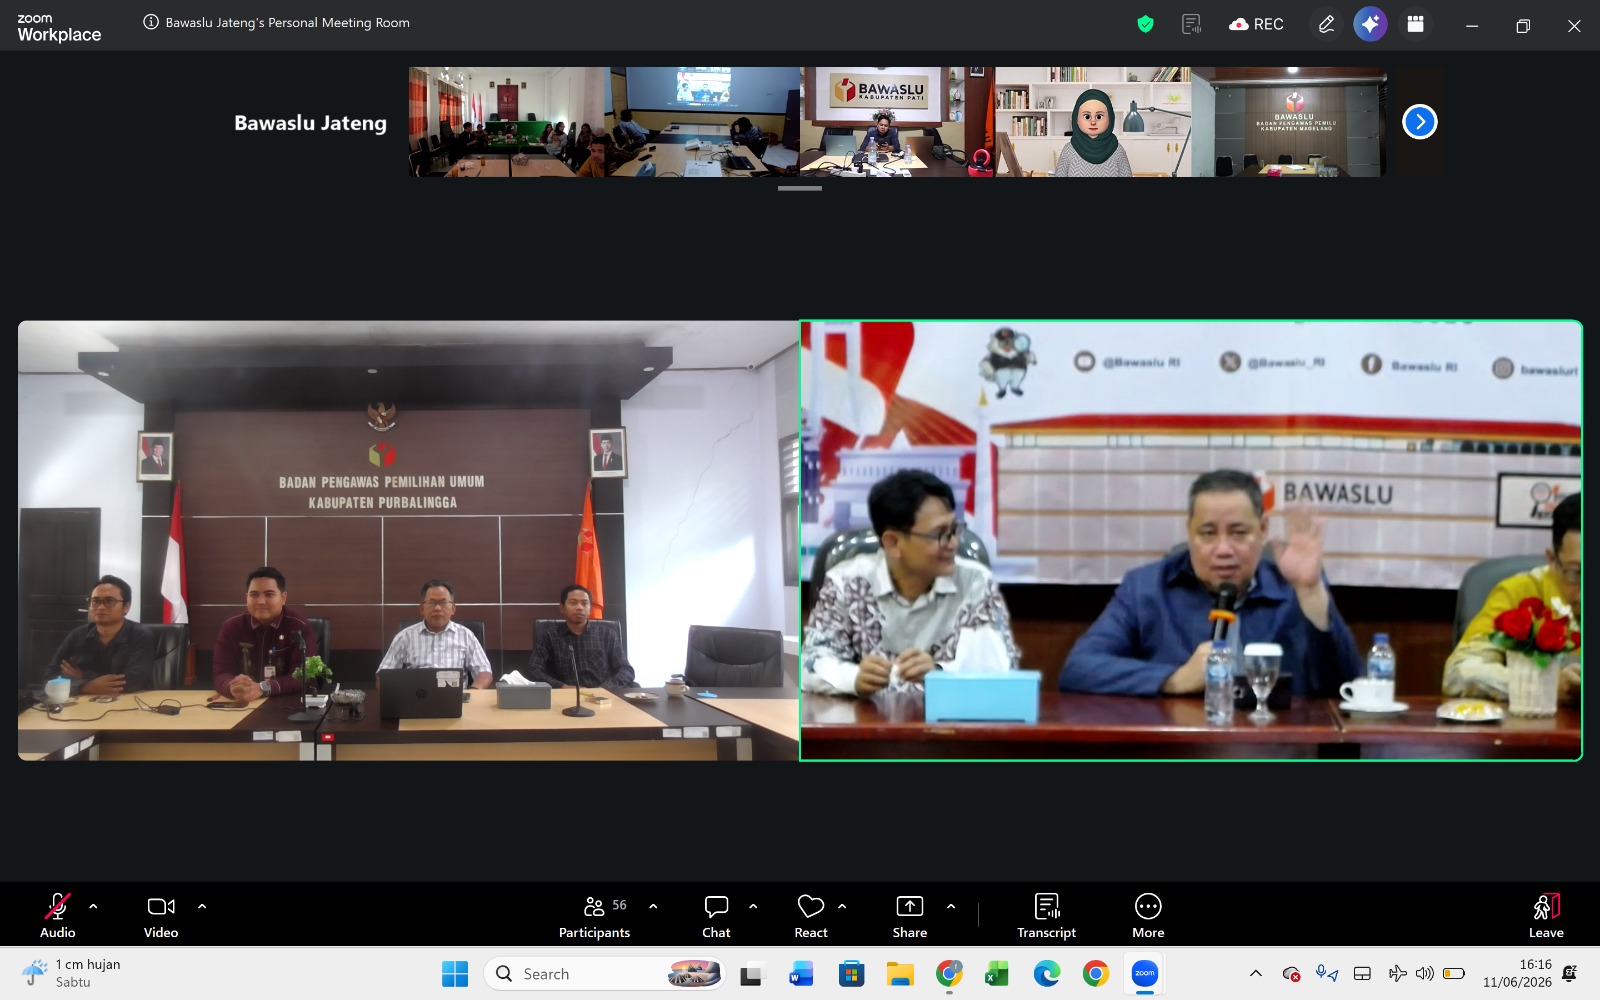Select the Kabupaten Magelang thumbnail
The image size is (1600, 1000).
pos(1290,122)
